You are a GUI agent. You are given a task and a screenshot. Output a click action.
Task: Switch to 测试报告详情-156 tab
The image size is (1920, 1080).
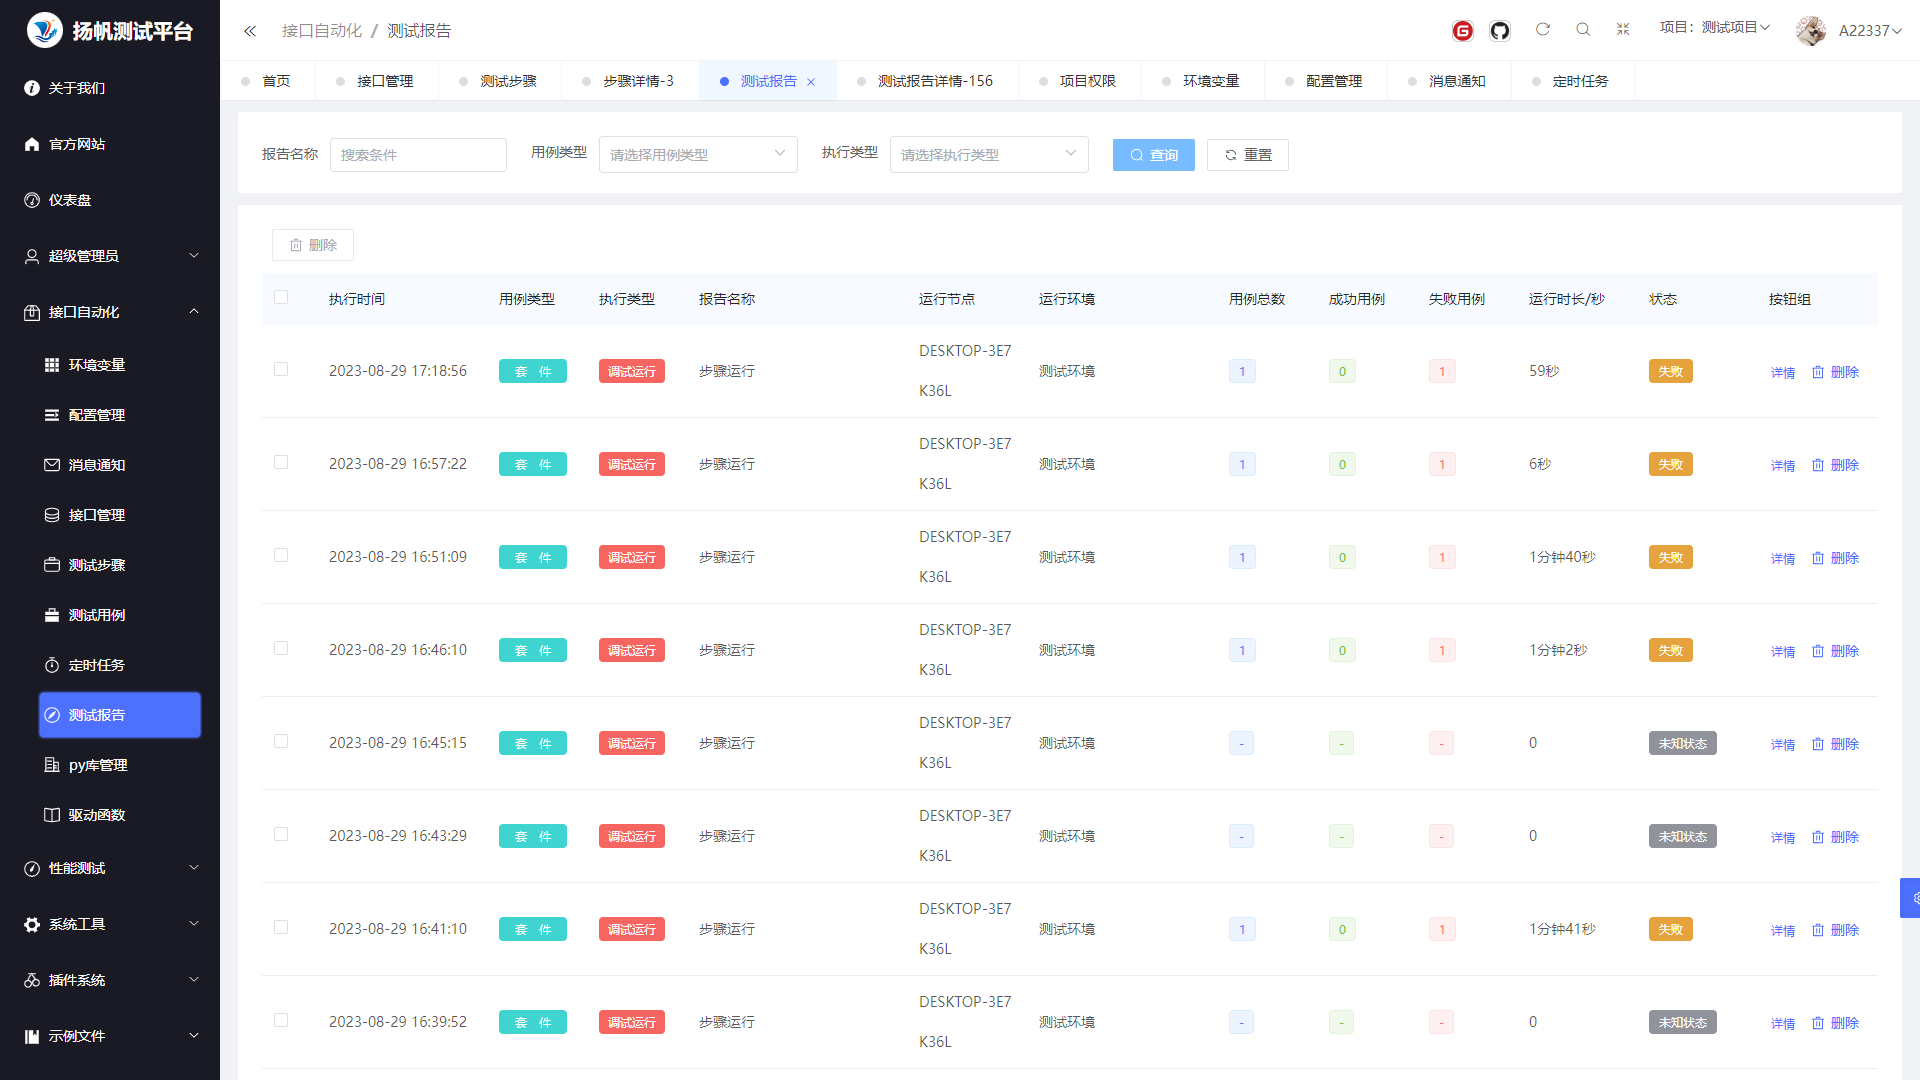point(934,81)
